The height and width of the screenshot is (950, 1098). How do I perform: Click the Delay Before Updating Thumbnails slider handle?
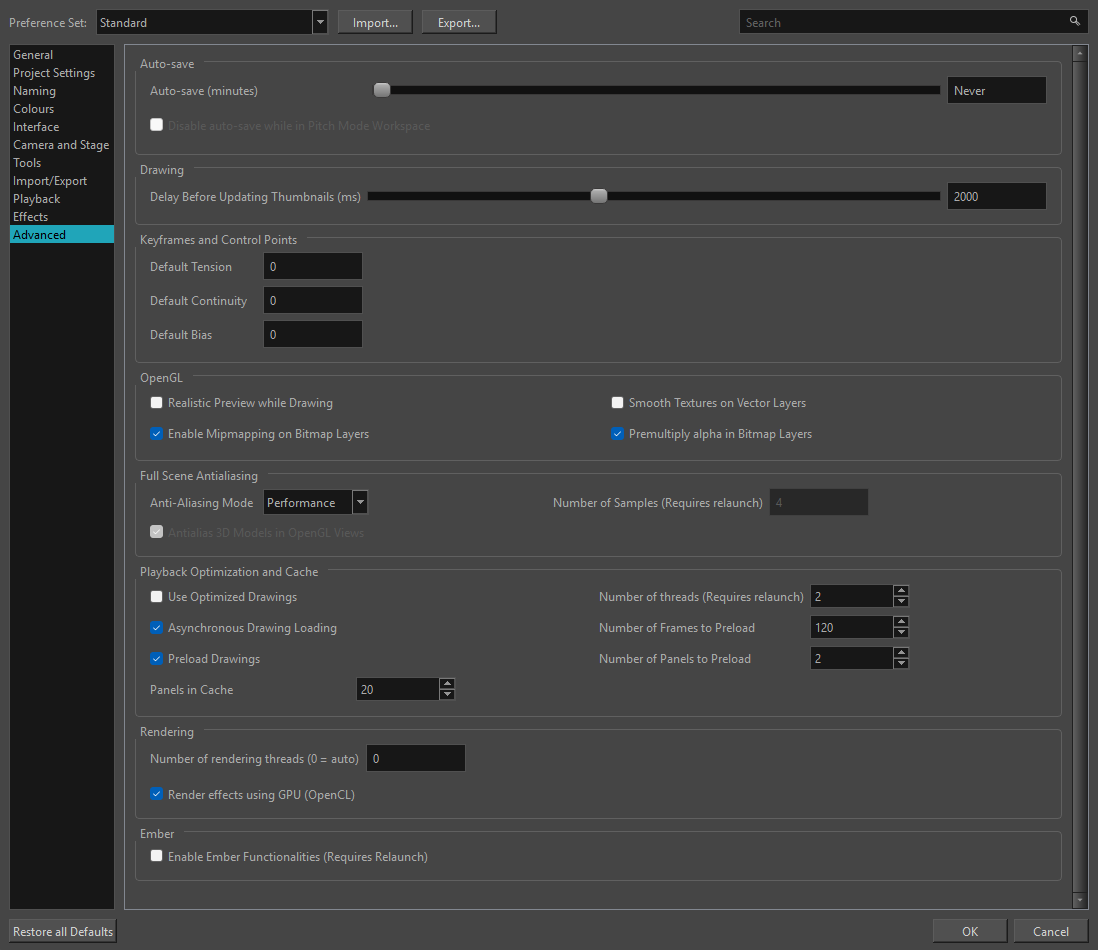(599, 196)
